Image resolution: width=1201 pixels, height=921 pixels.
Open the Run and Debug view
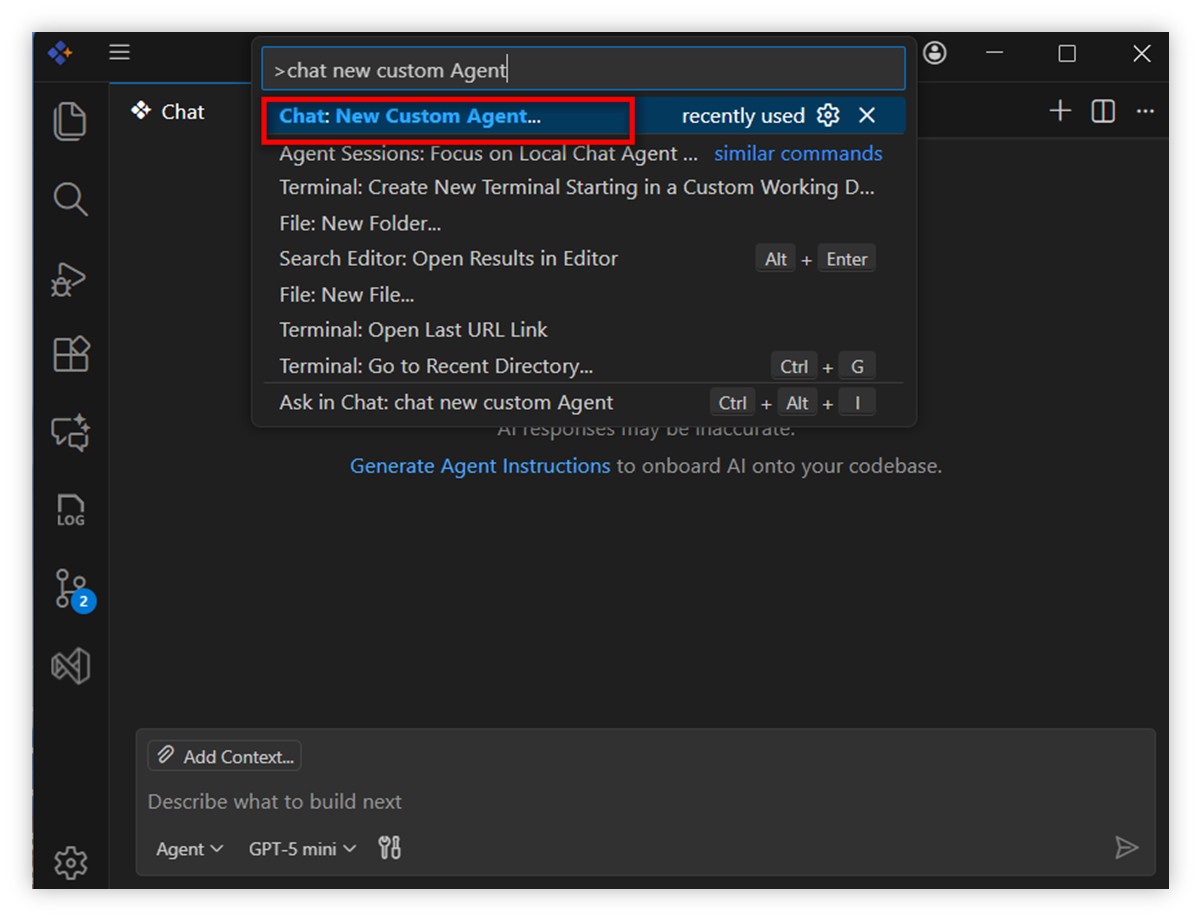point(70,279)
